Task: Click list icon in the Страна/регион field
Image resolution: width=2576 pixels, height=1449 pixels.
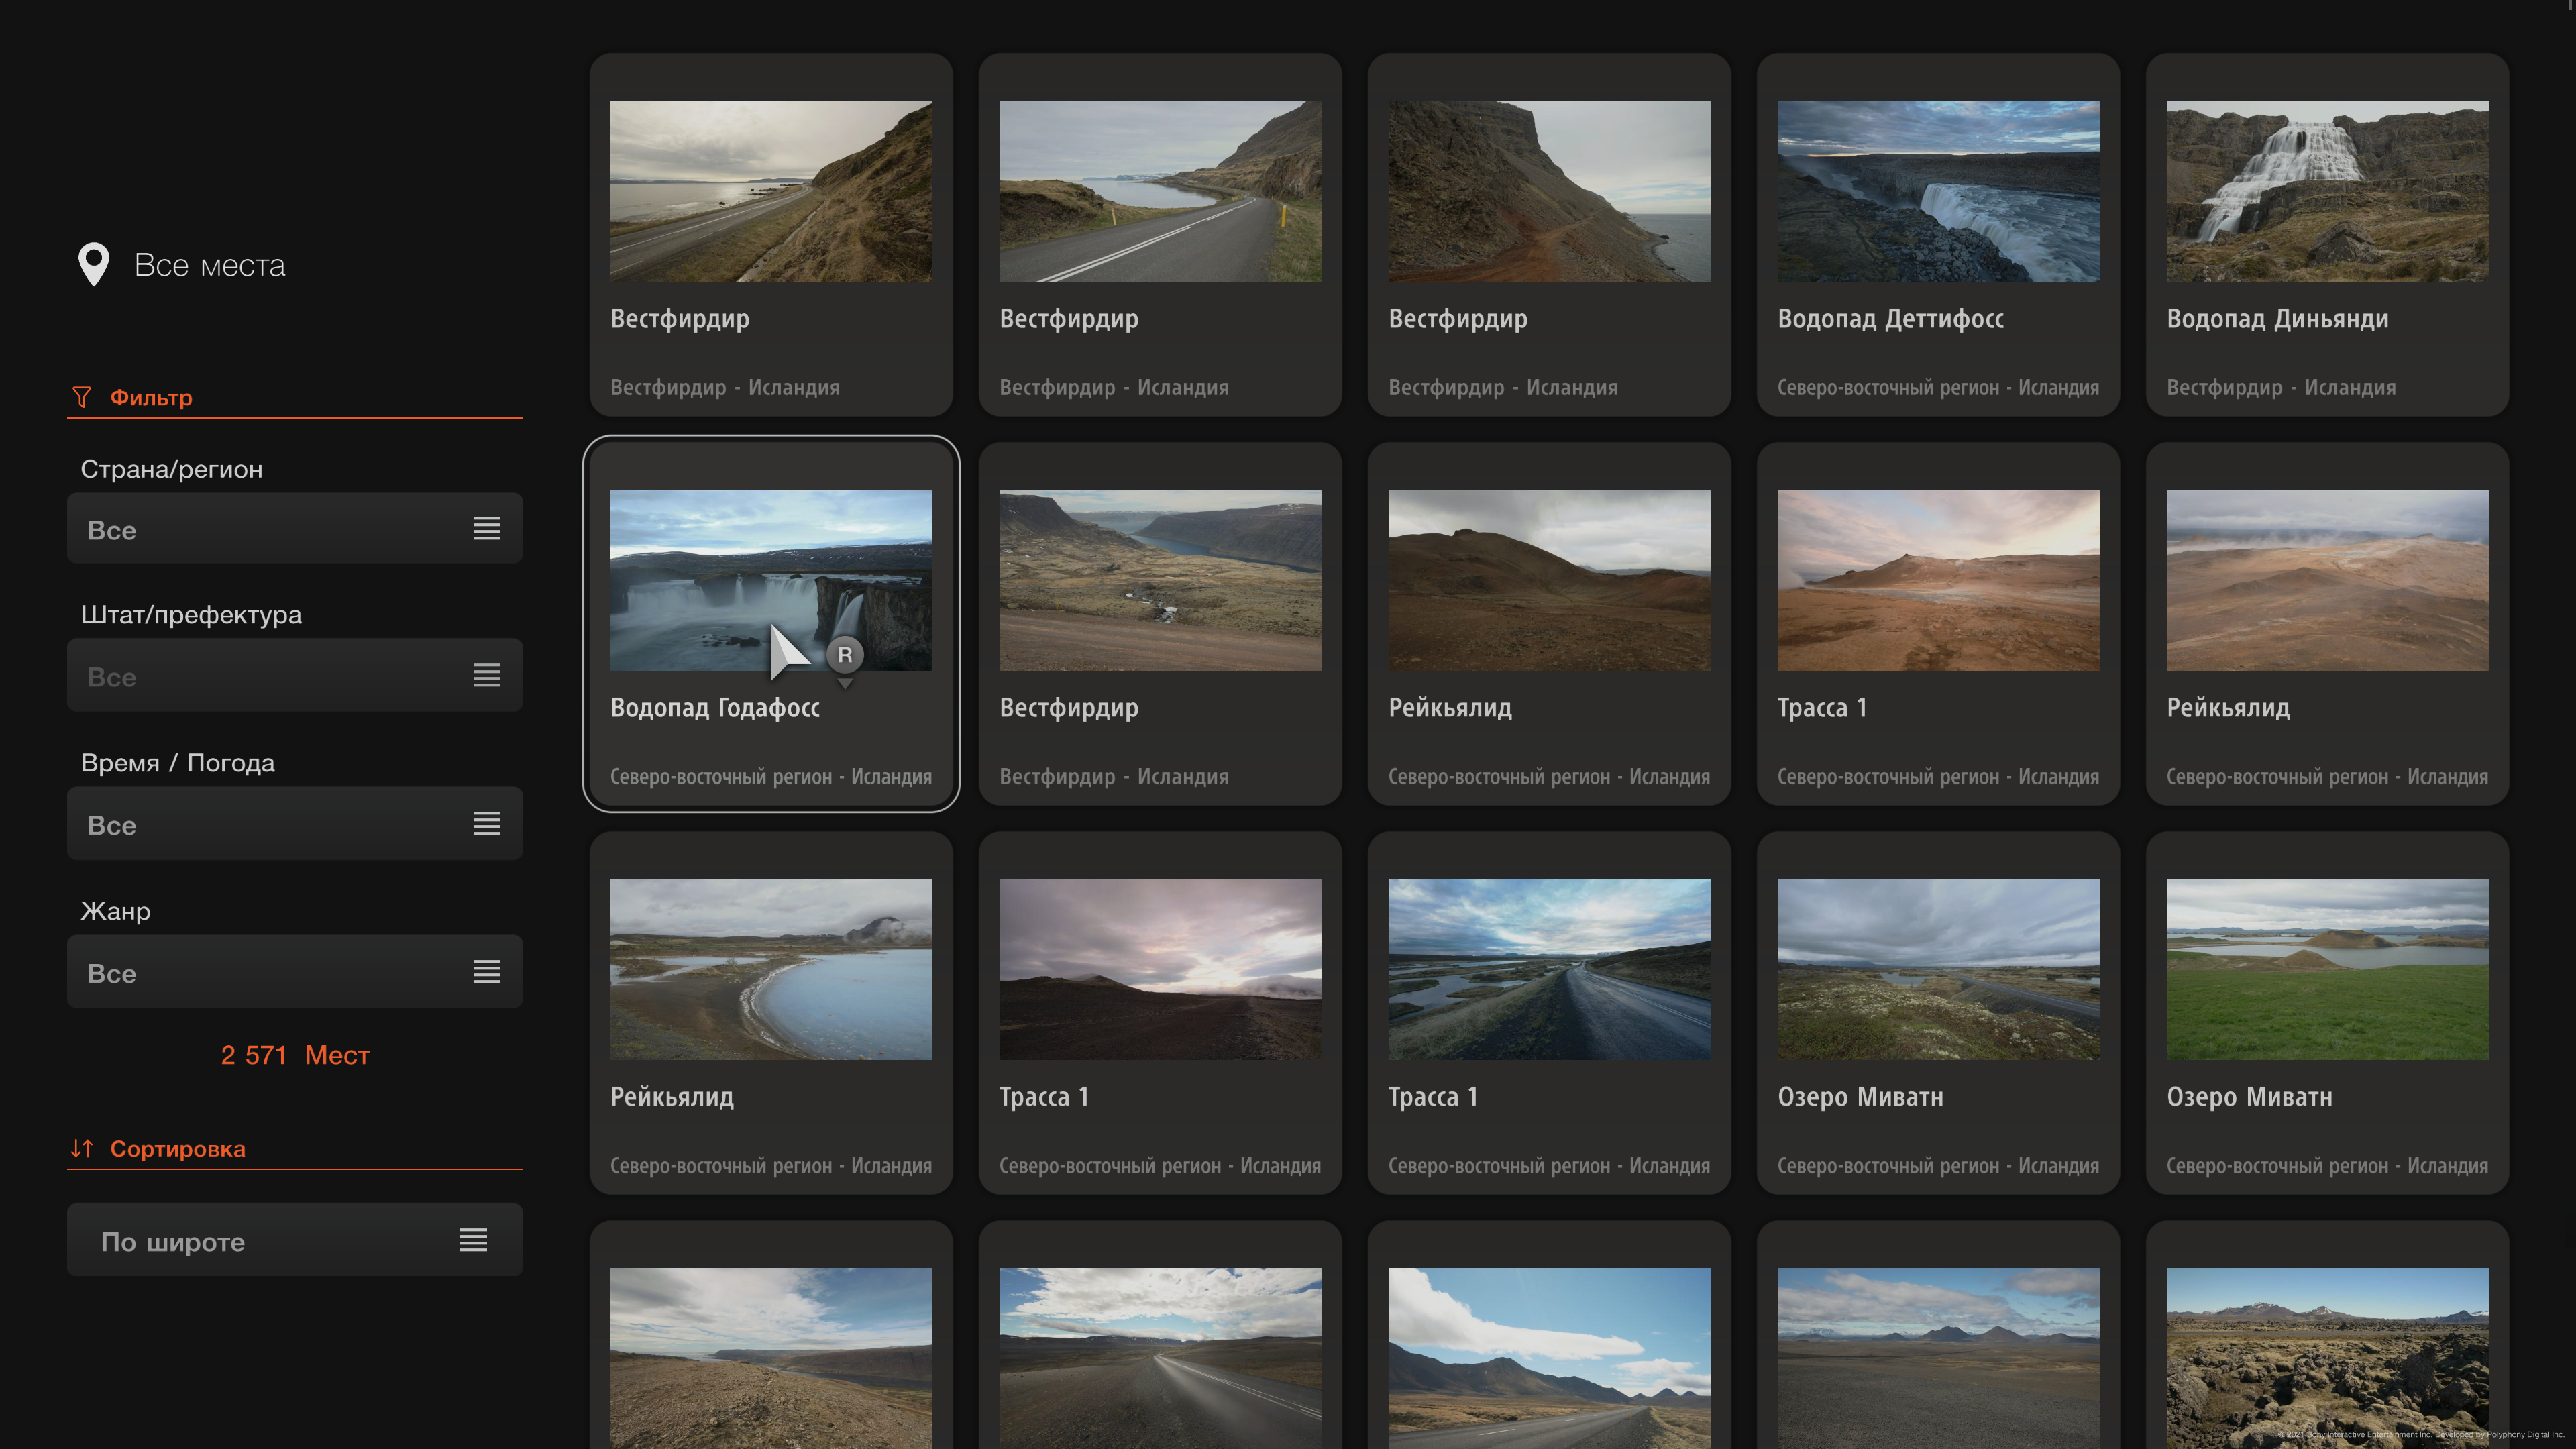Action: 486,529
